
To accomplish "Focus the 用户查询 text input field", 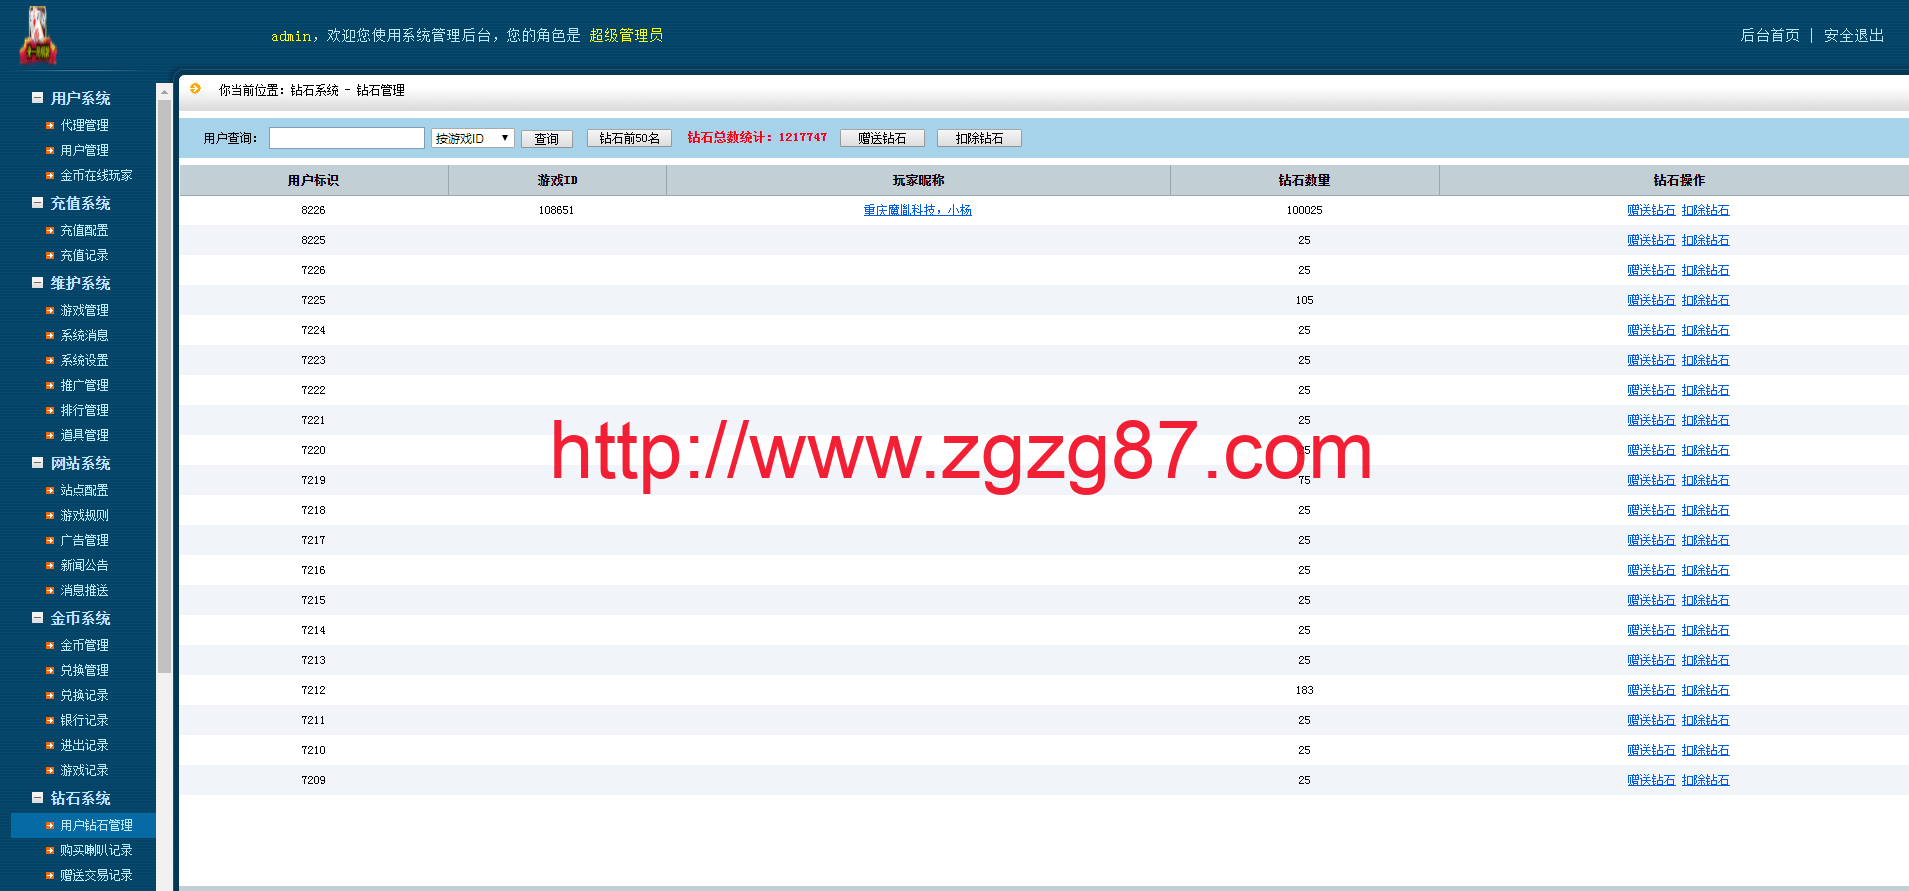I will (346, 138).
